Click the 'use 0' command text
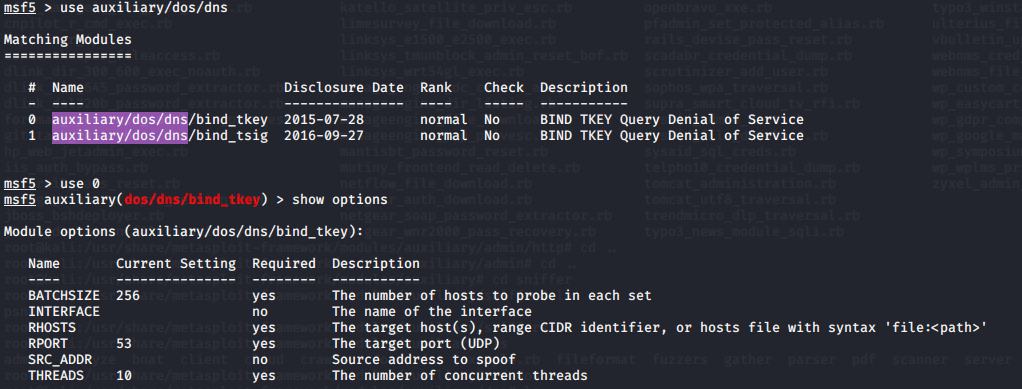Screen dimensions: 1022x389 80,183
